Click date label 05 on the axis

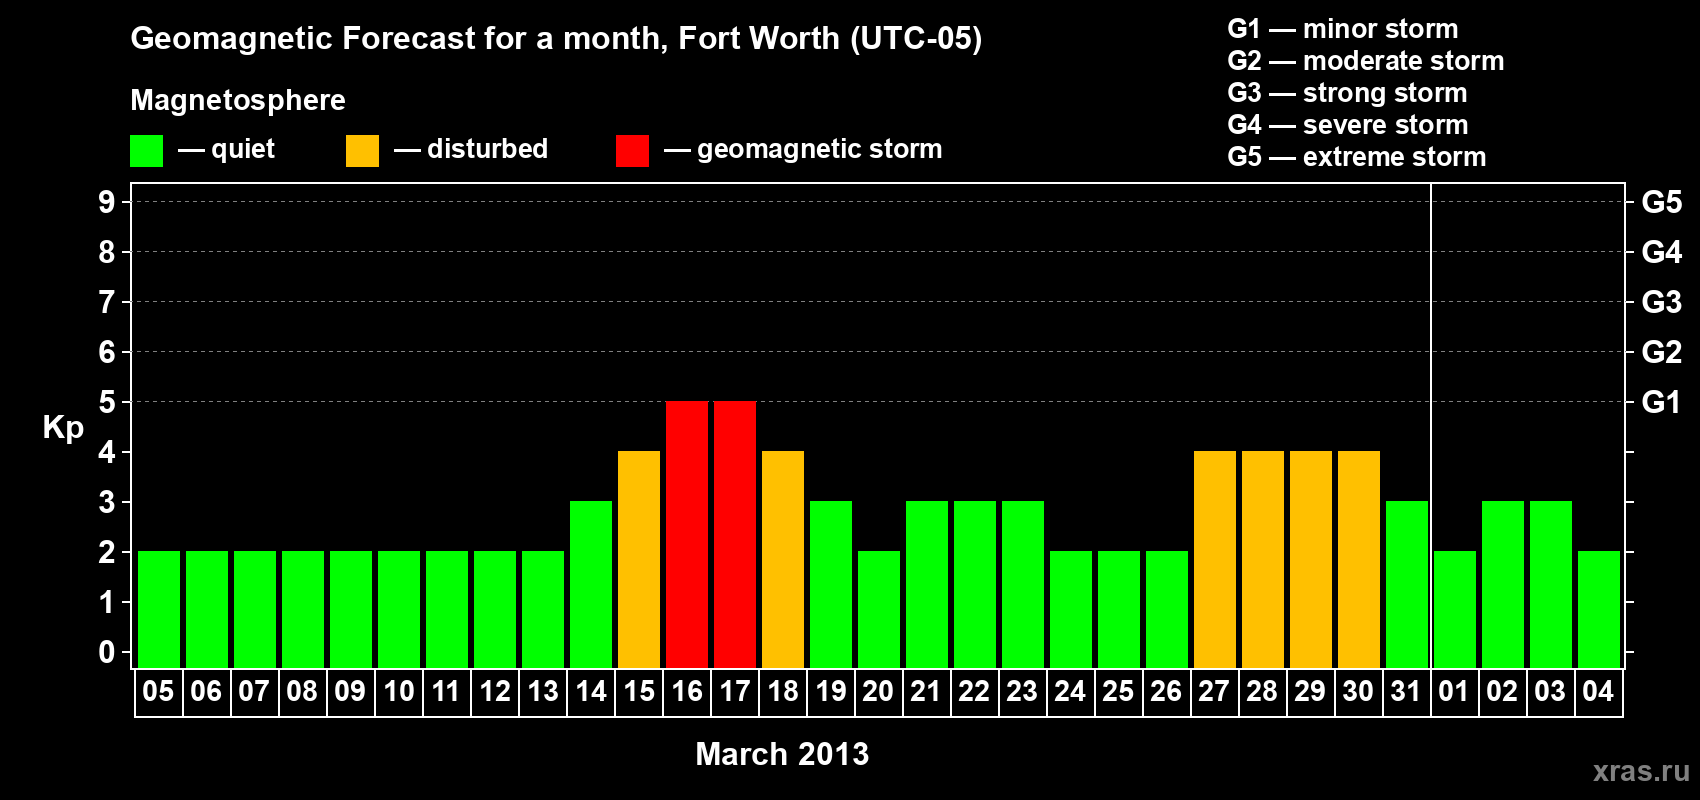tap(158, 691)
